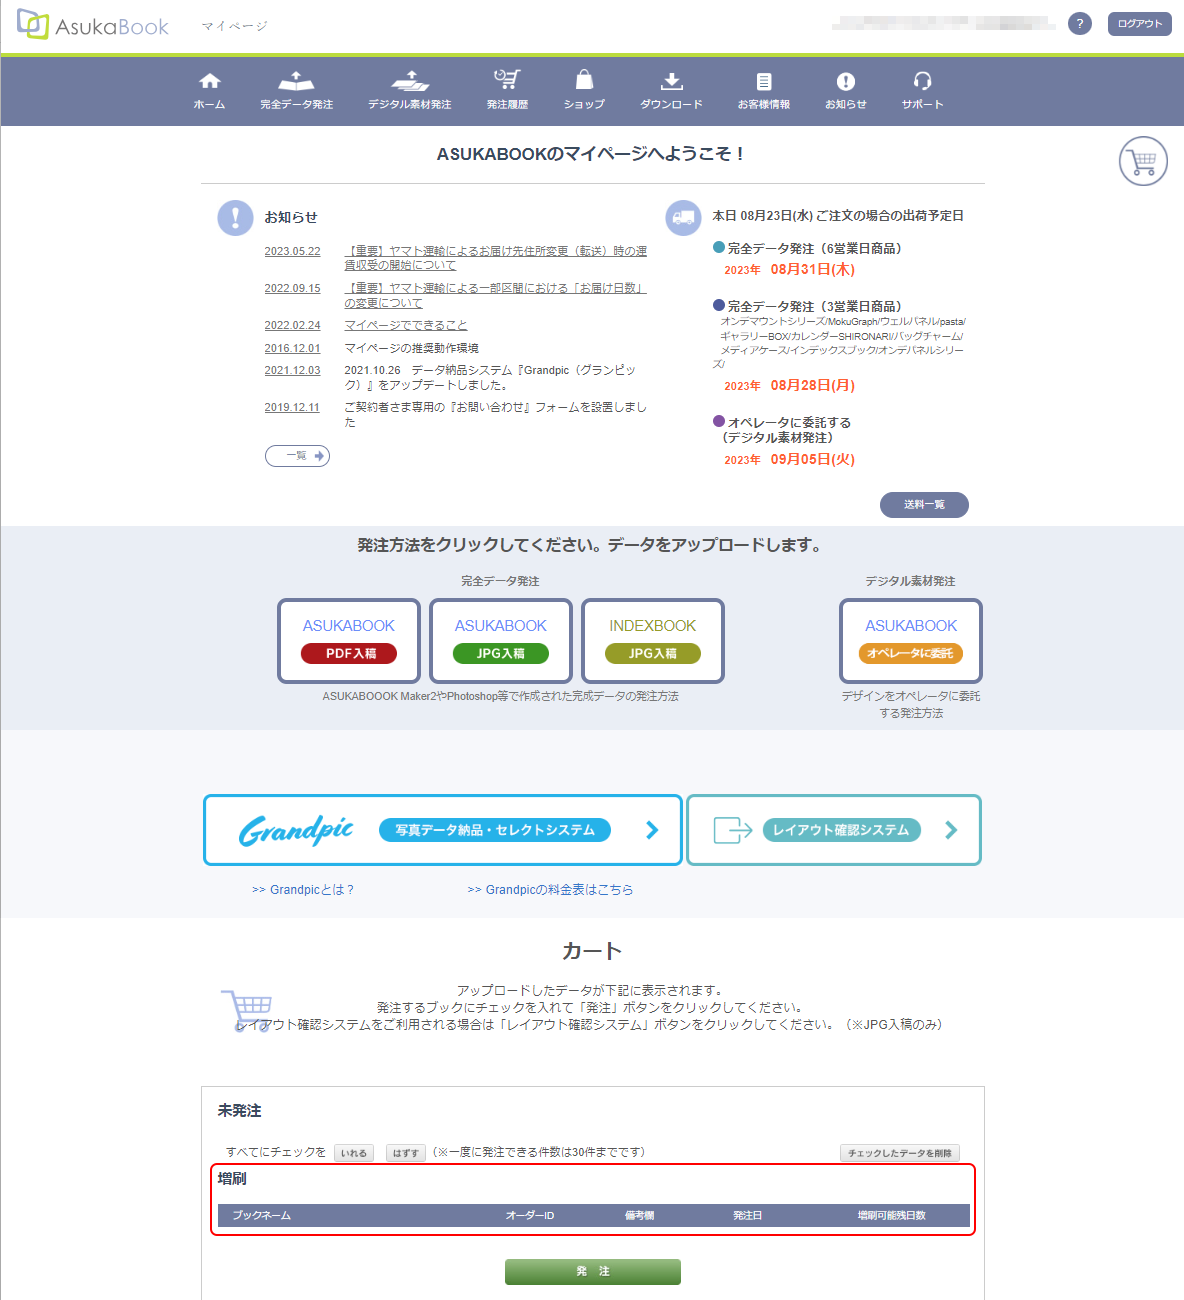Click the 備考欄 column header

[640, 1215]
